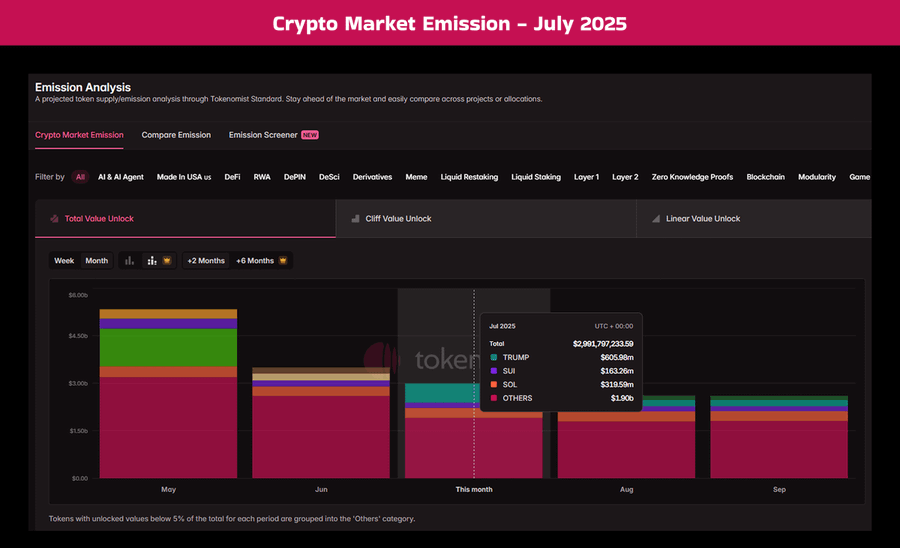The width and height of the screenshot is (900, 548).
Task: Filter by Modularity category
Action: point(817,177)
